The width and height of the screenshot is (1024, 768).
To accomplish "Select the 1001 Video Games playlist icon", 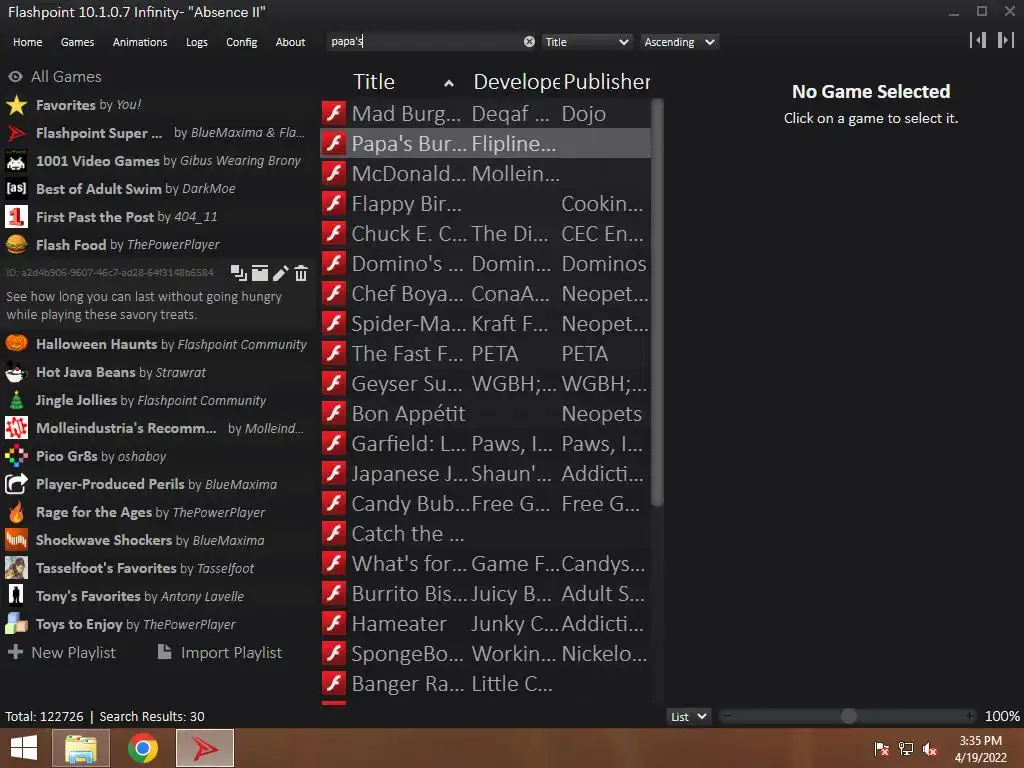I will (x=16, y=161).
